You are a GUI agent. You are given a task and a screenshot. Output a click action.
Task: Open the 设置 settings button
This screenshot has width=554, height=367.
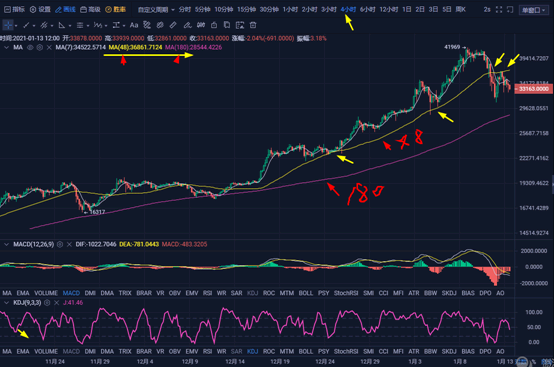point(40,10)
